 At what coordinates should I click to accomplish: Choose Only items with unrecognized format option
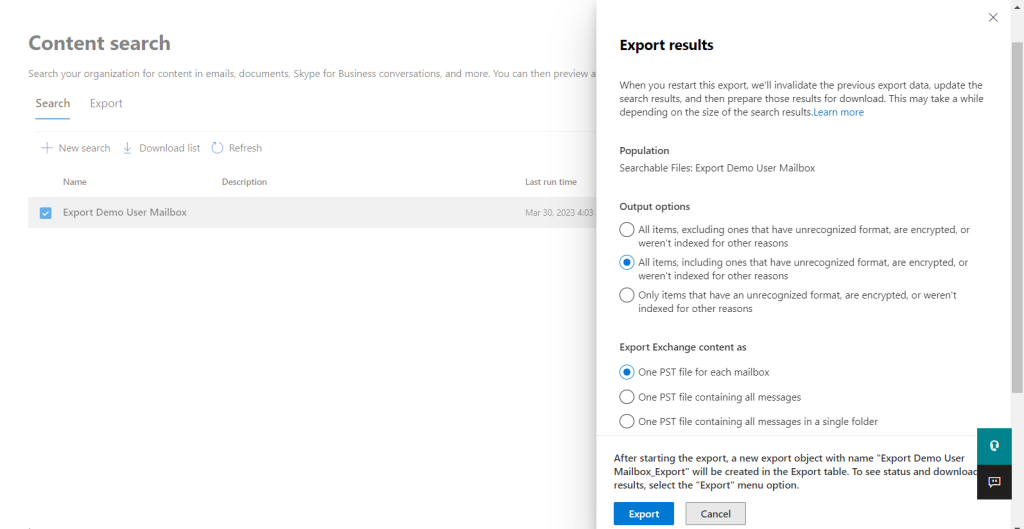626,295
